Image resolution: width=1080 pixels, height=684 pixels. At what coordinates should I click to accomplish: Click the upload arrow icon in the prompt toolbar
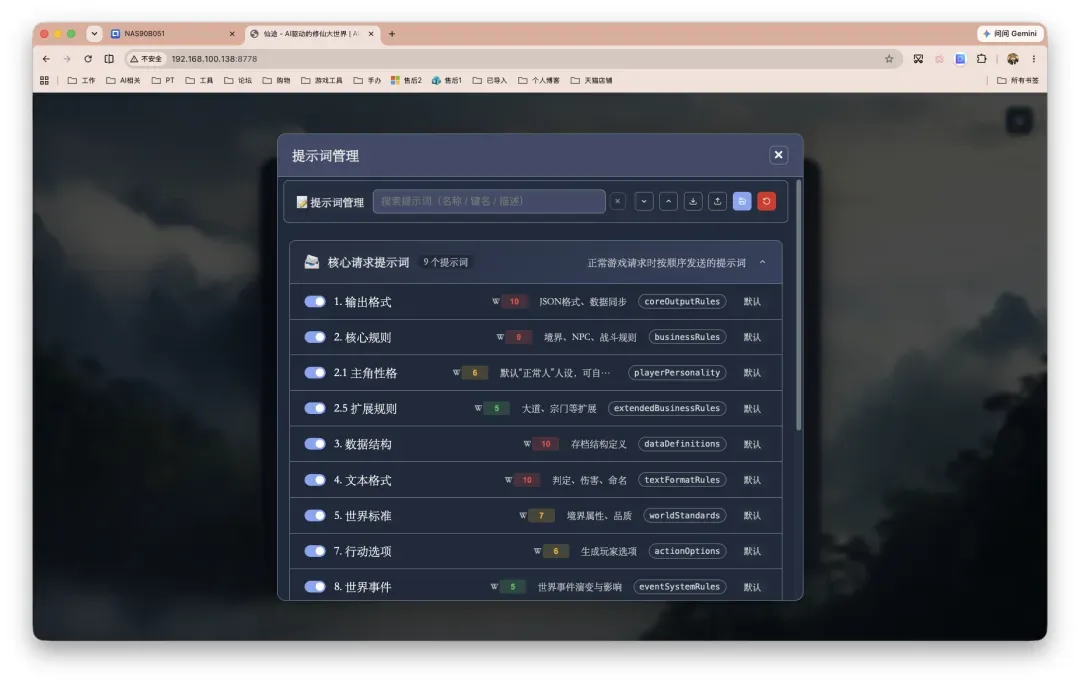point(717,201)
